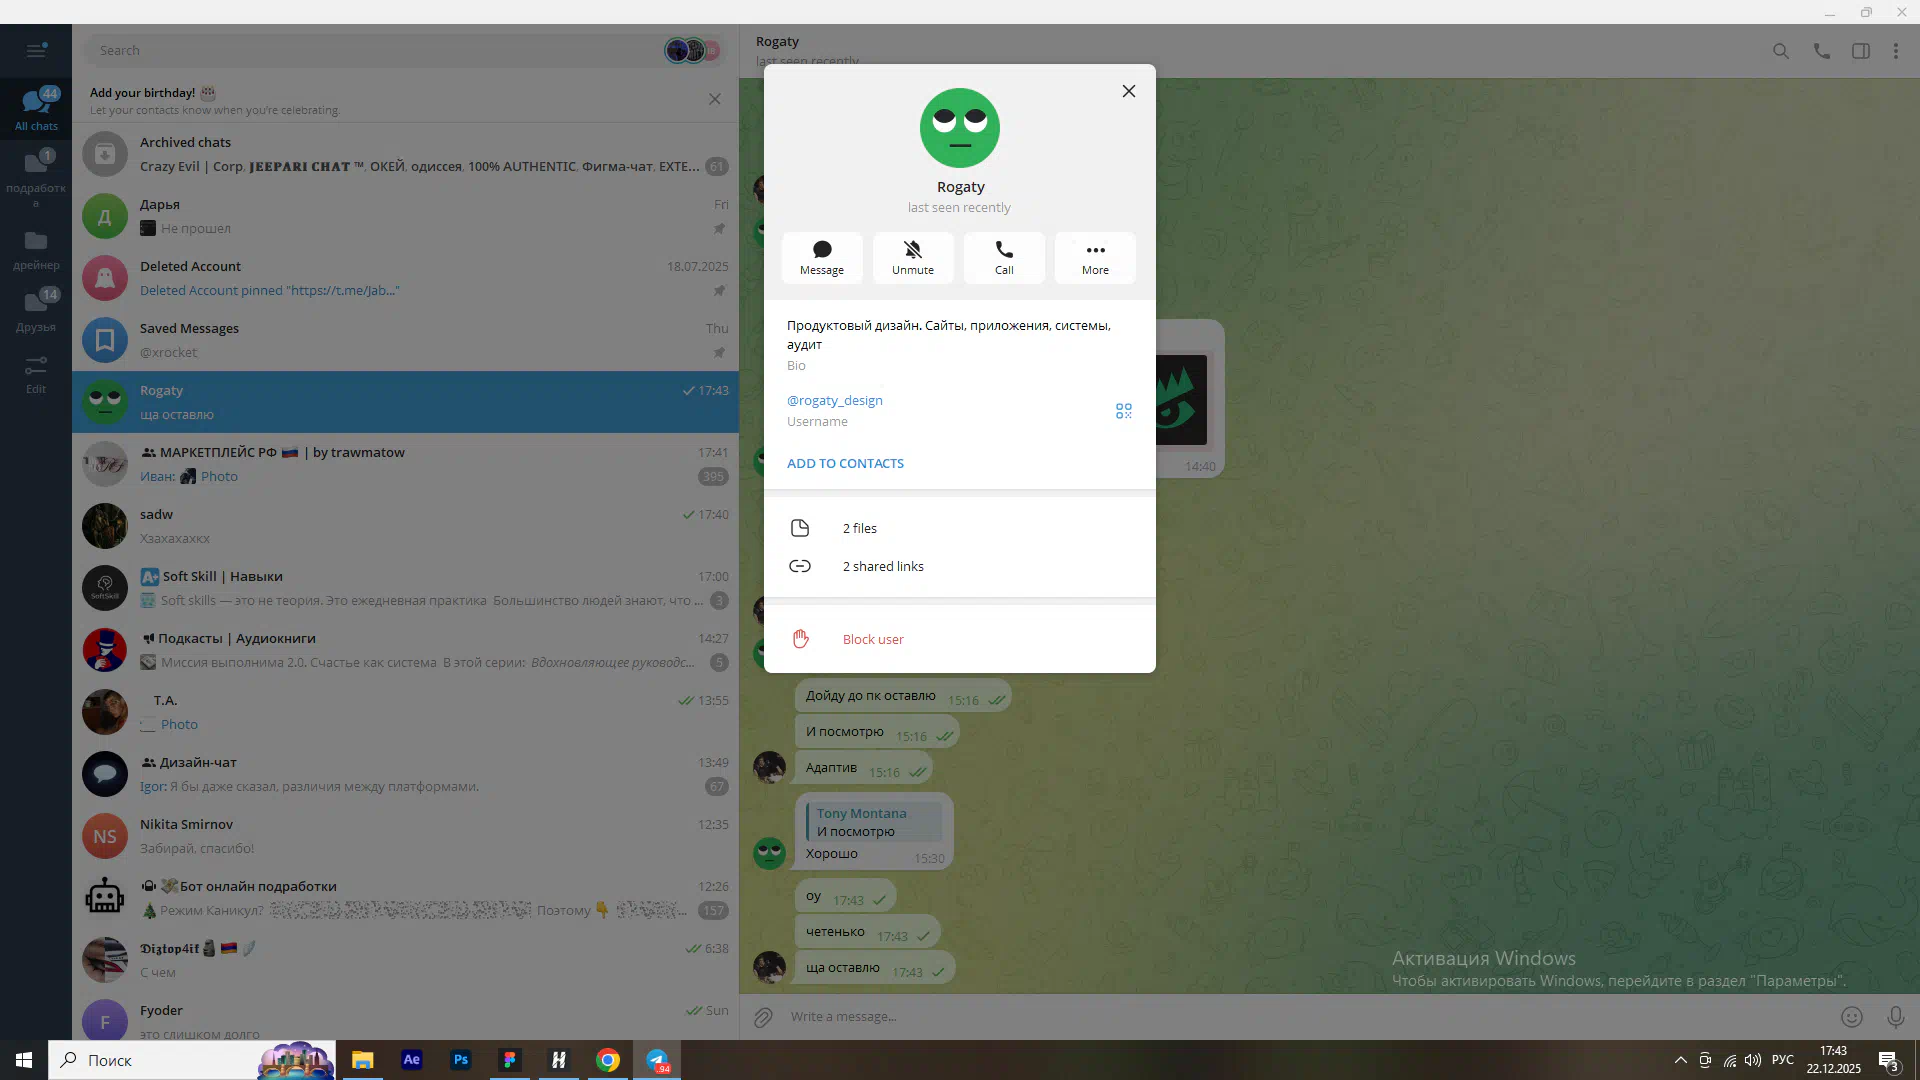The width and height of the screenshot is (1920, 1080).
Task: Click ADD TO CONTACTS link
Action: pos(845,463)
